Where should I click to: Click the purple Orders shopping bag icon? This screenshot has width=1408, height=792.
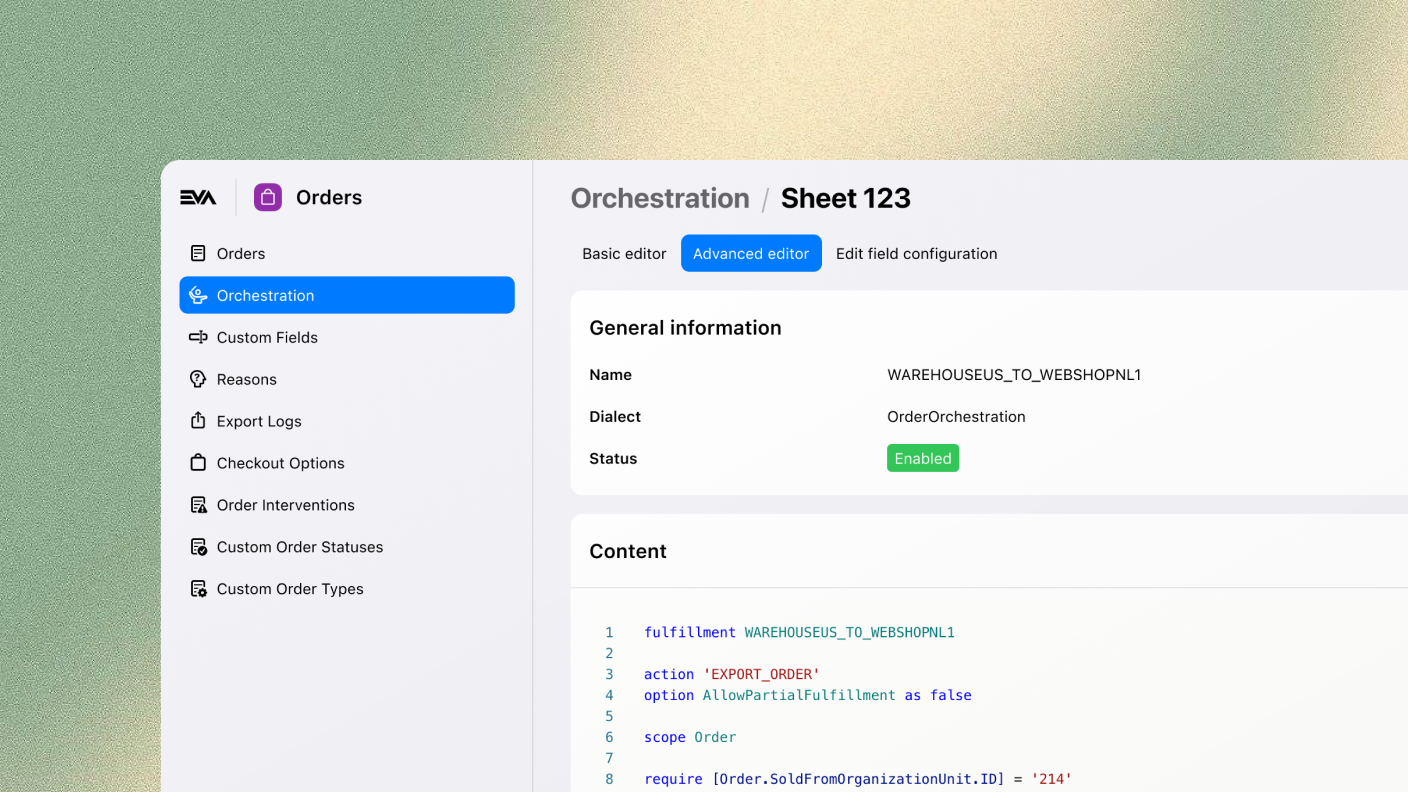pos(268,197)
